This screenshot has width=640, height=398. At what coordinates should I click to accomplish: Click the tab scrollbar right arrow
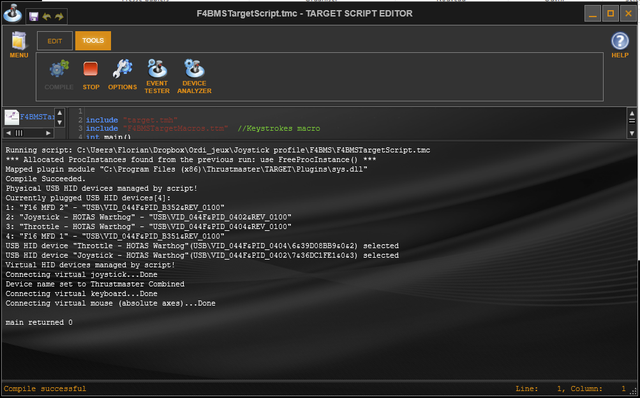point(48,133)
